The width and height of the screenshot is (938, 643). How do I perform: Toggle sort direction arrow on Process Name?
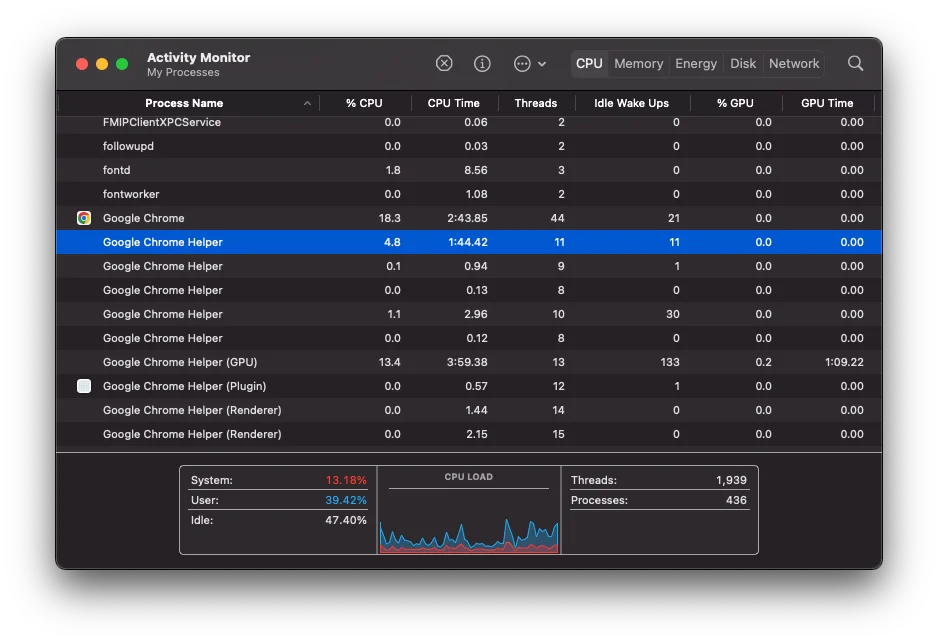click(x=307, y=103)
